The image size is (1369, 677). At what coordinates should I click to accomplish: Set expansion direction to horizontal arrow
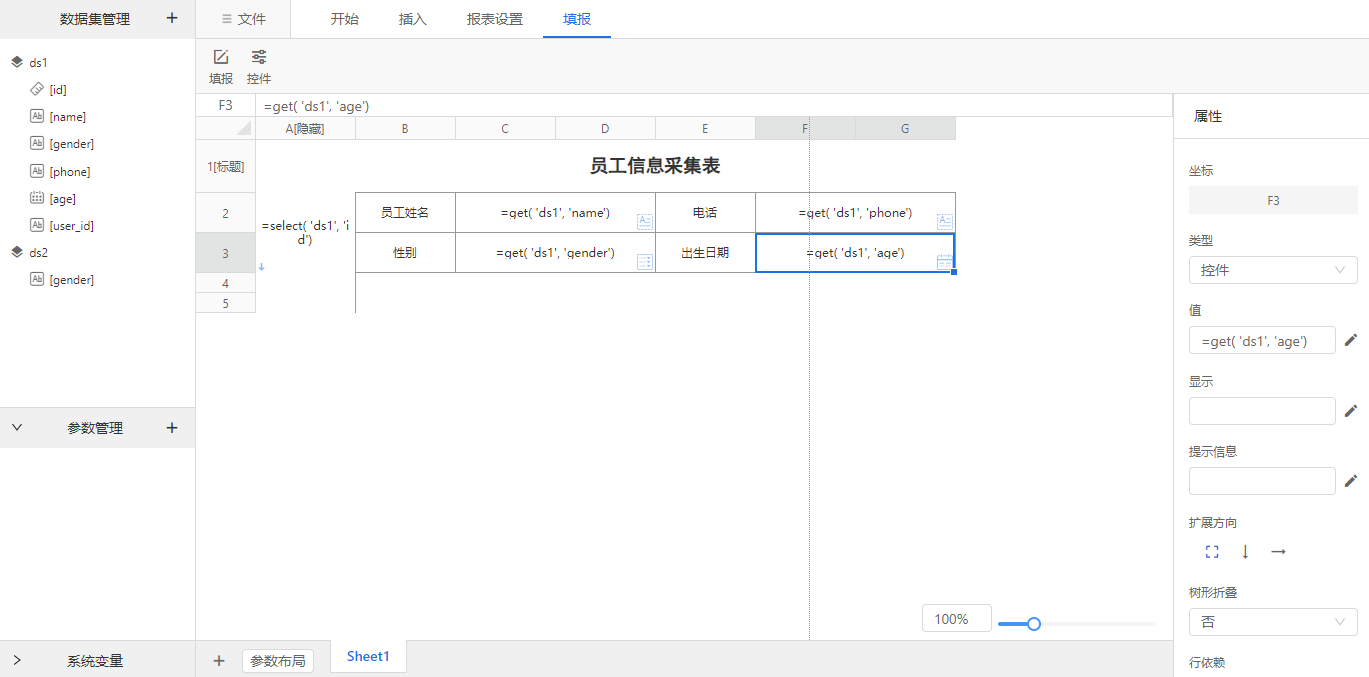coord(1278,552)
